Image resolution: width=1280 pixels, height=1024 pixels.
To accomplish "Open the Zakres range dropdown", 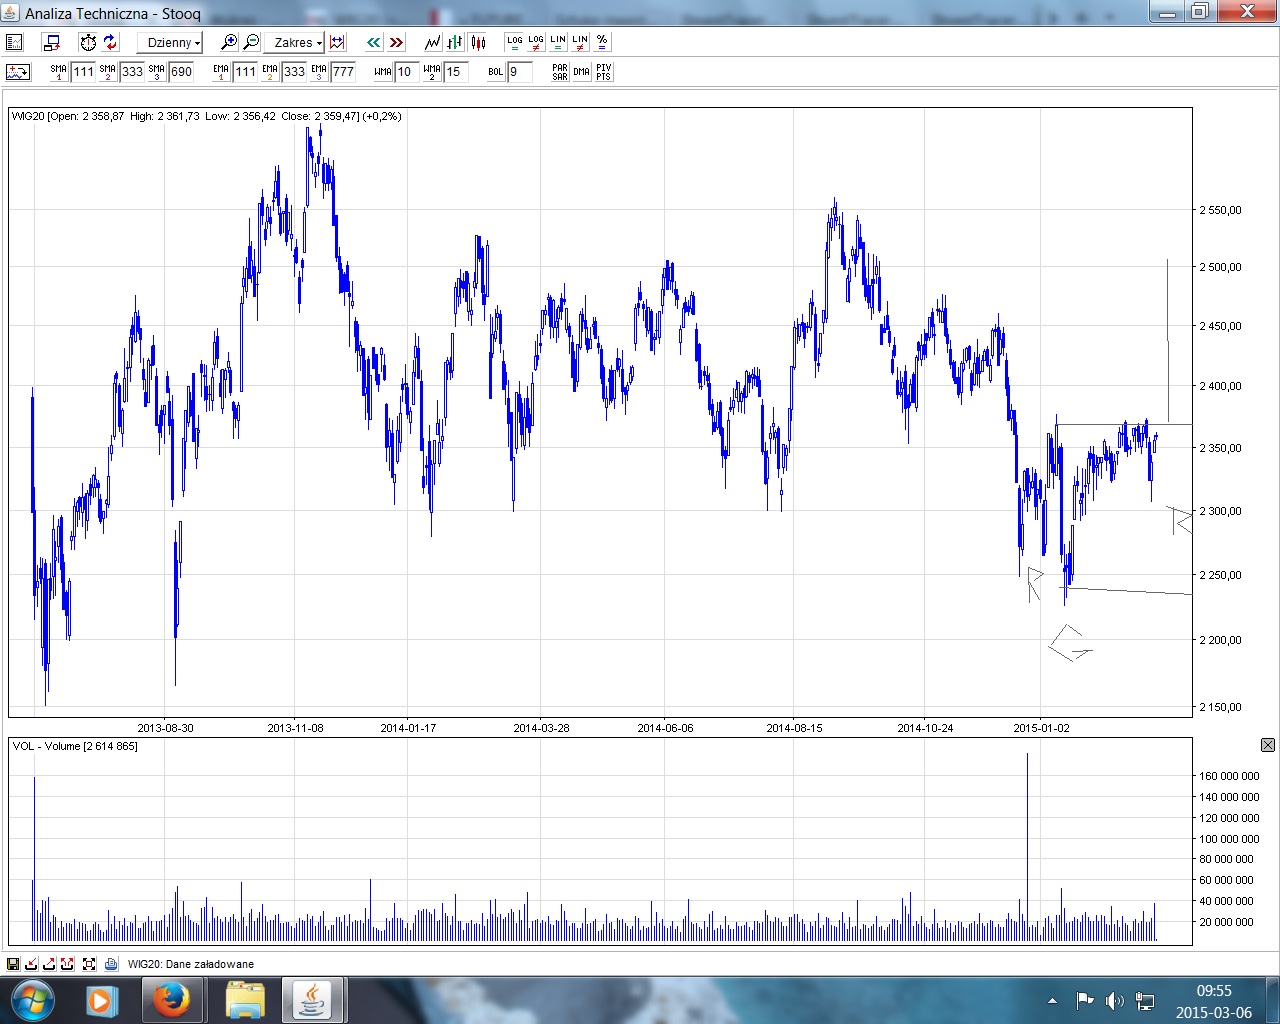I will [295, 42].
